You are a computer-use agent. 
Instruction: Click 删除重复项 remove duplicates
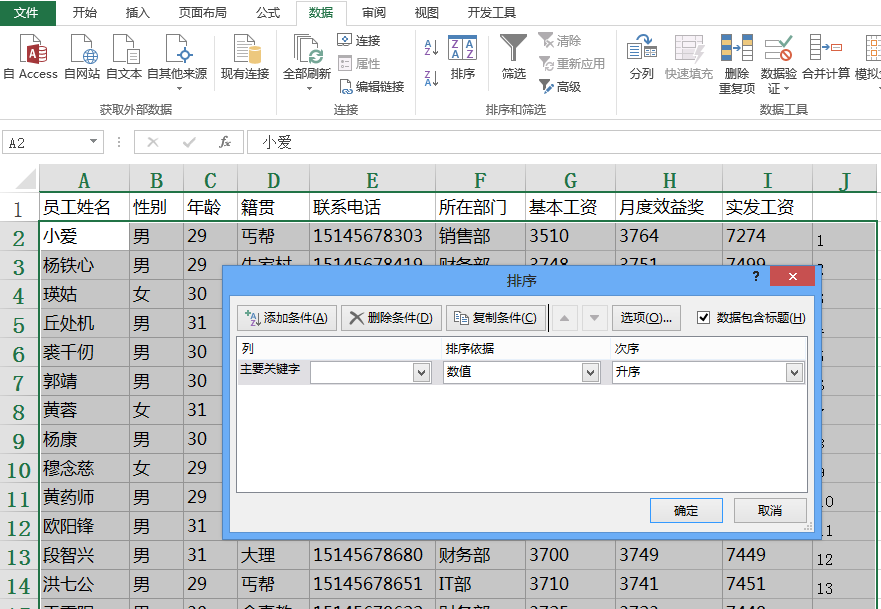point(737,63)
